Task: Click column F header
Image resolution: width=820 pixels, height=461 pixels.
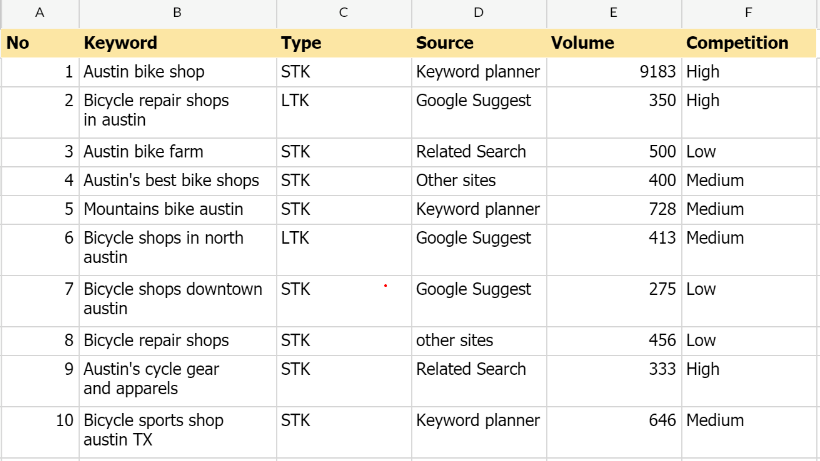Action: coord(748,13)
